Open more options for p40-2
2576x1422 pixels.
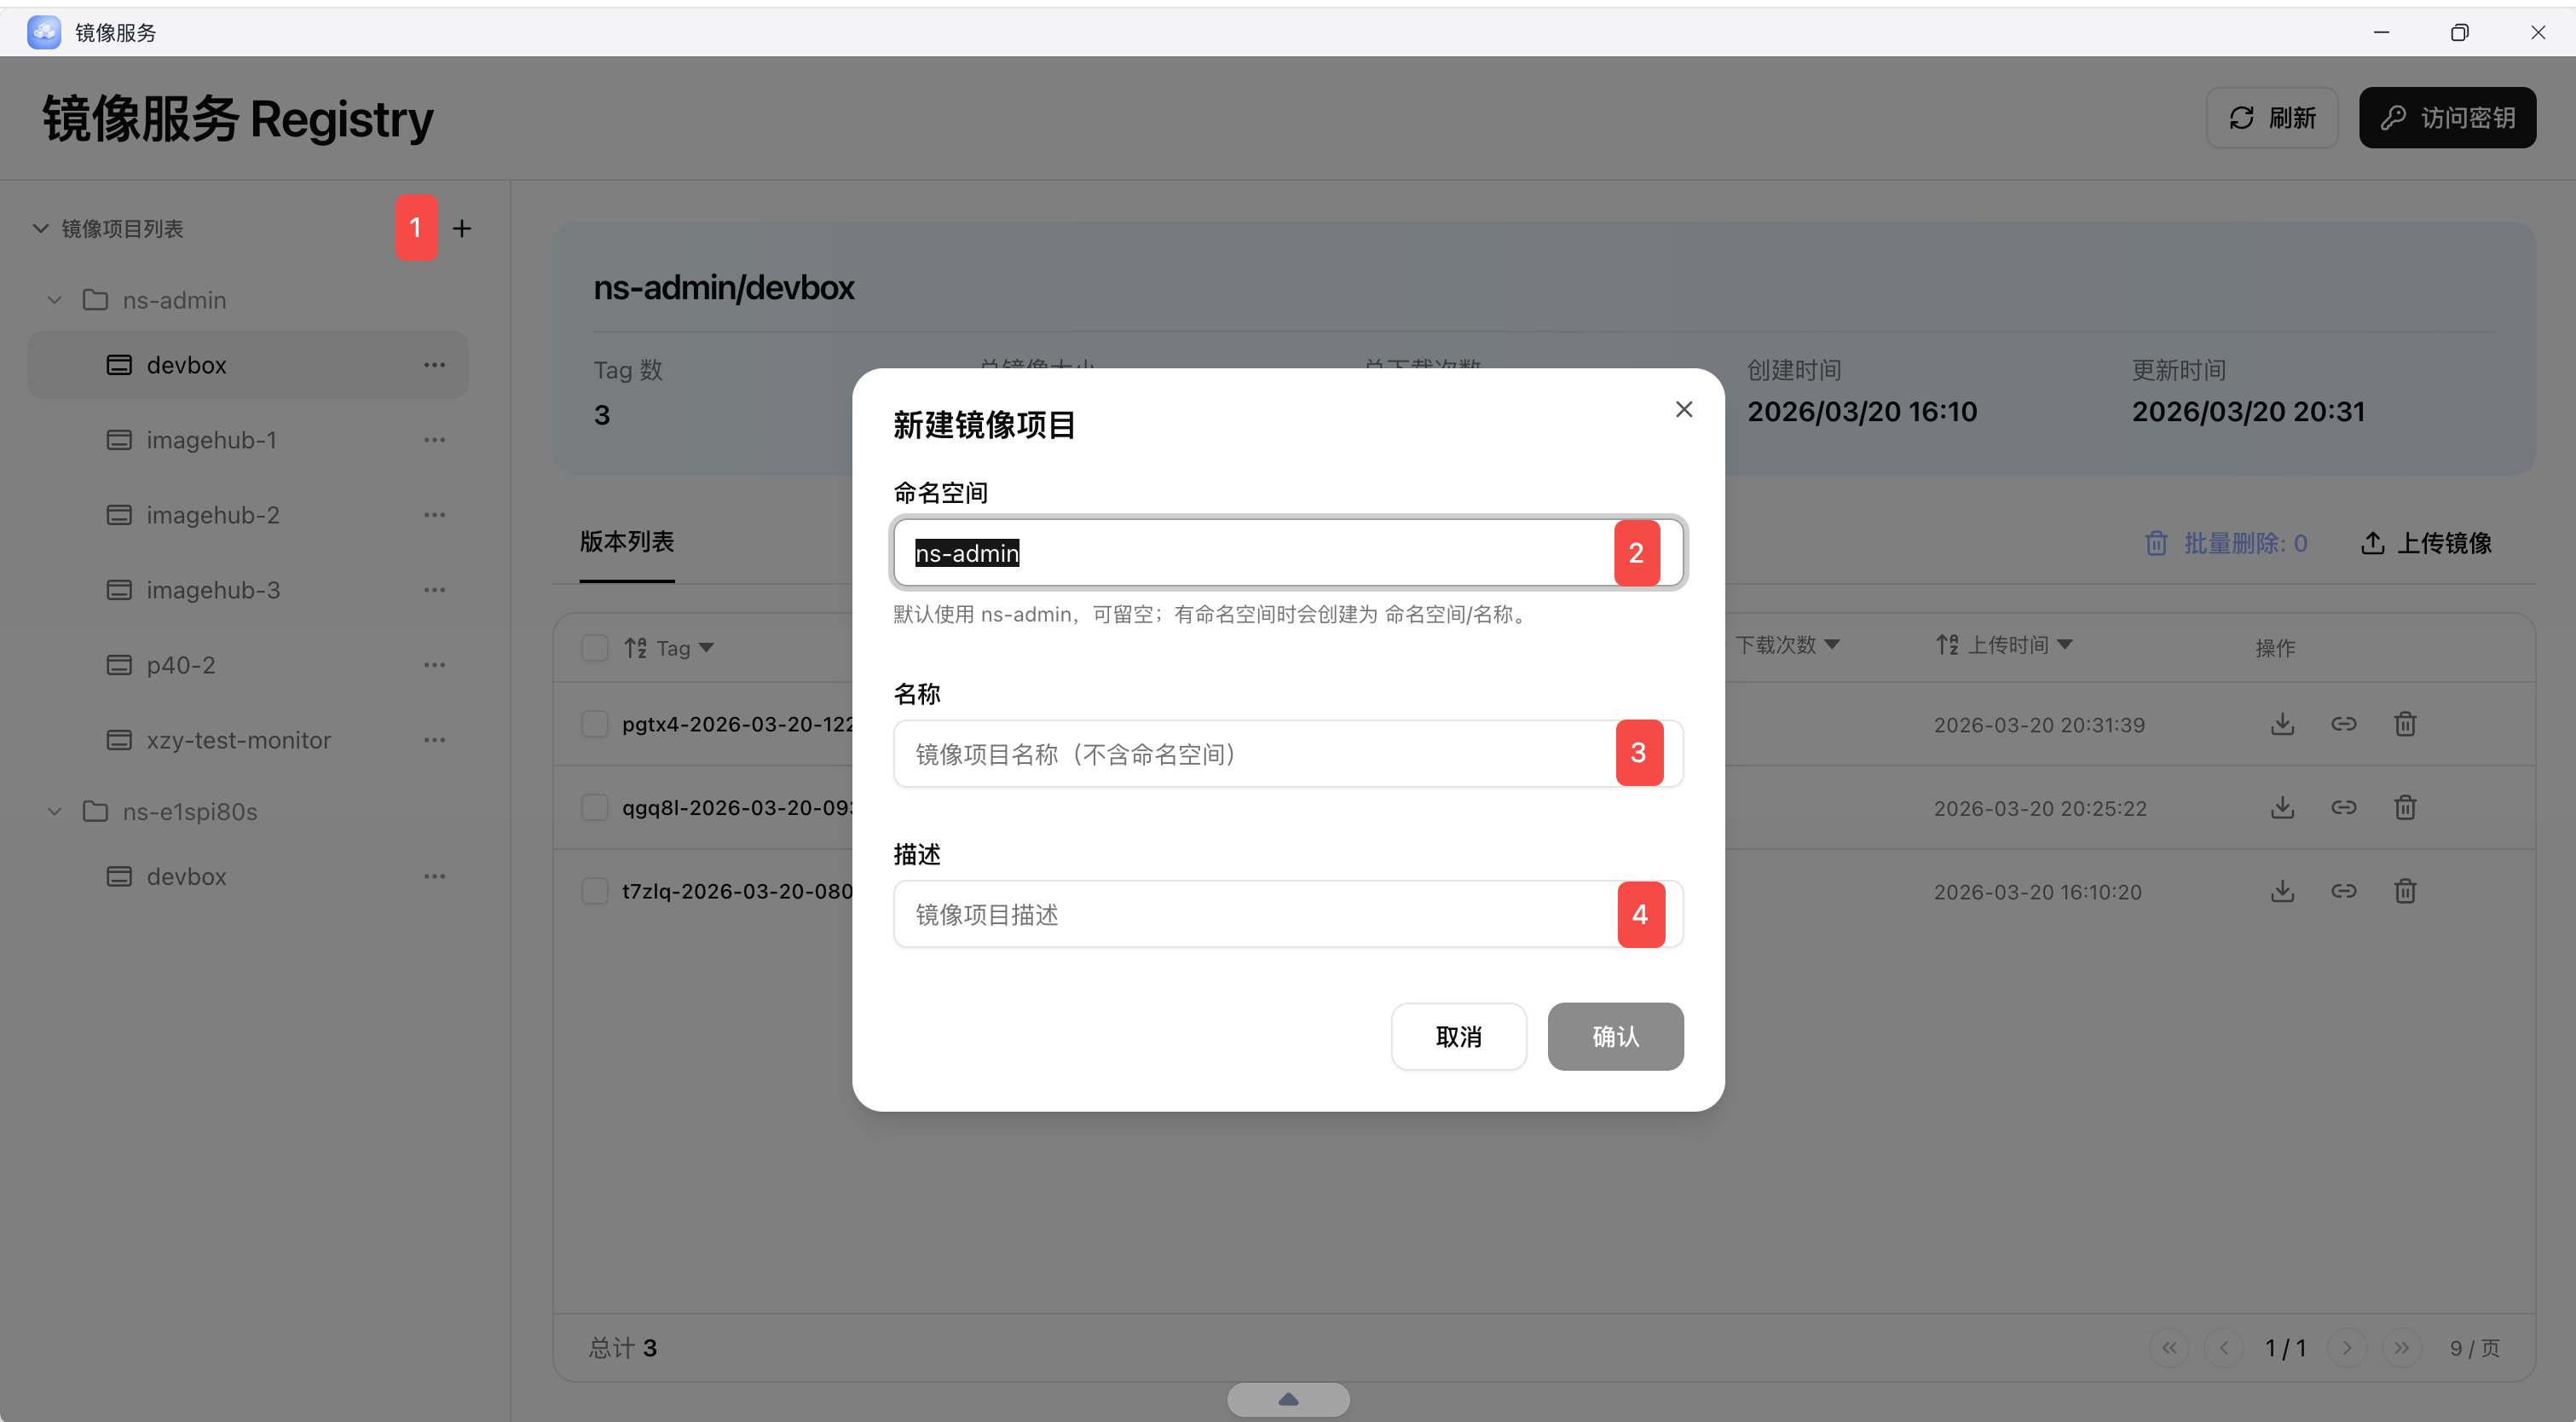click(434, 665)
